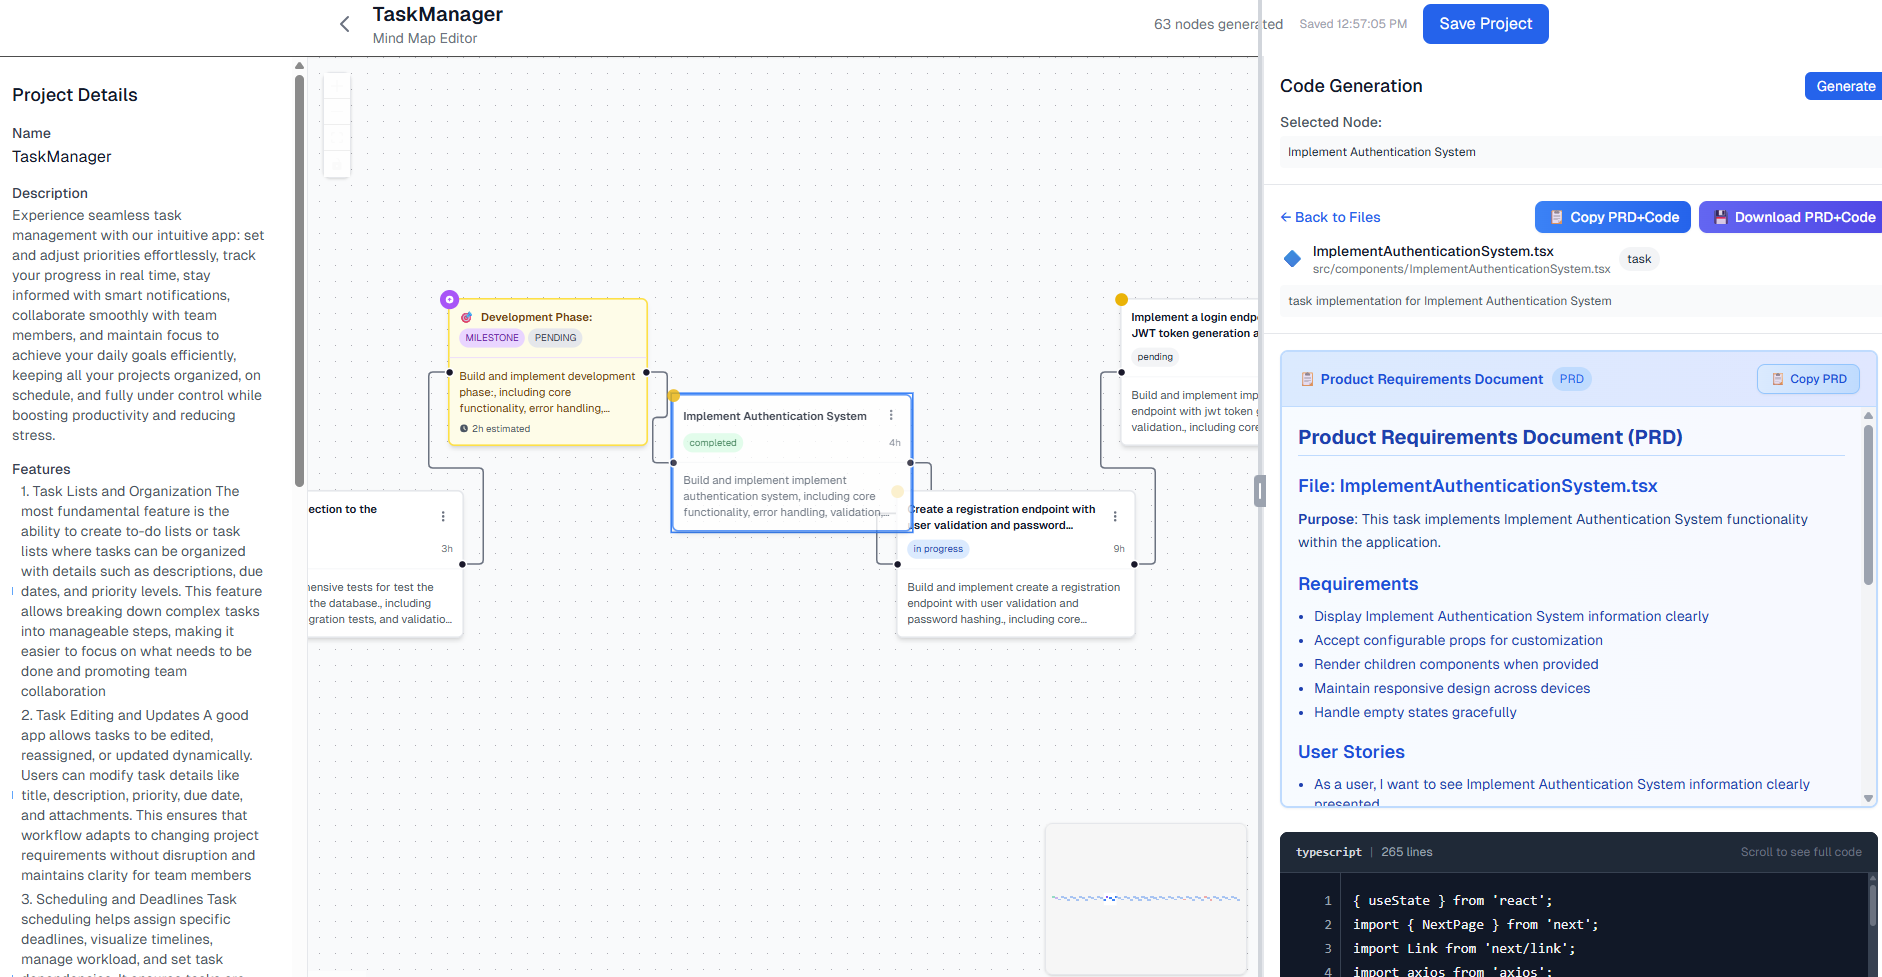Click the back arrow beside TaskManager title

pyautogui.click(x=345, y=24)
